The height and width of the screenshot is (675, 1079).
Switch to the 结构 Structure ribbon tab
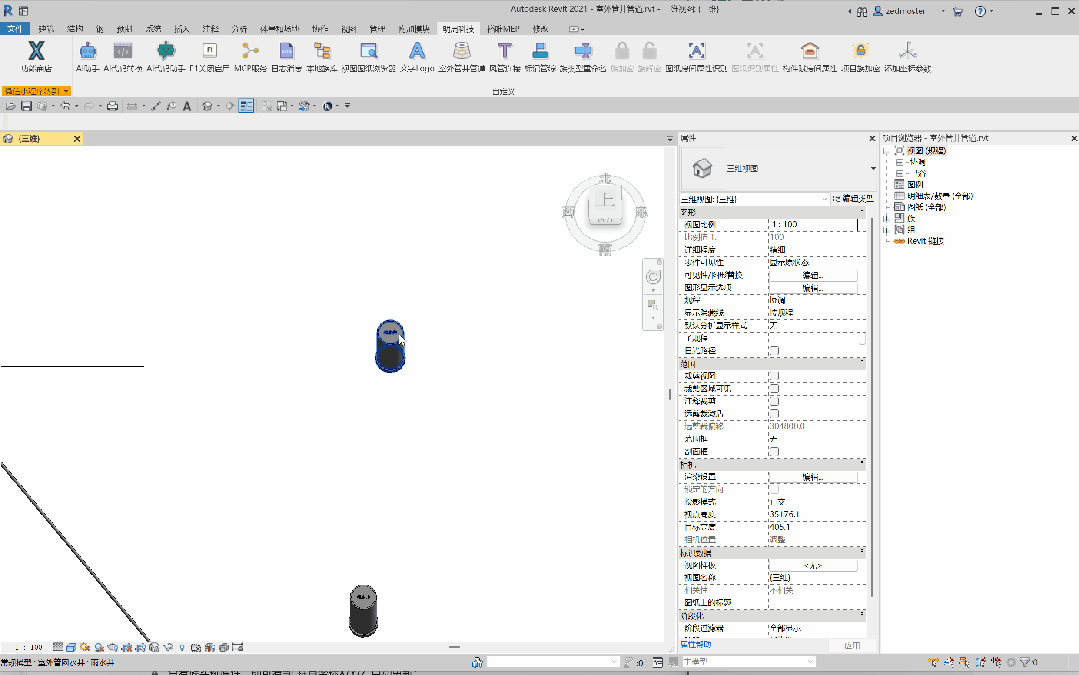pyautogui.click(x=75, y=29)
